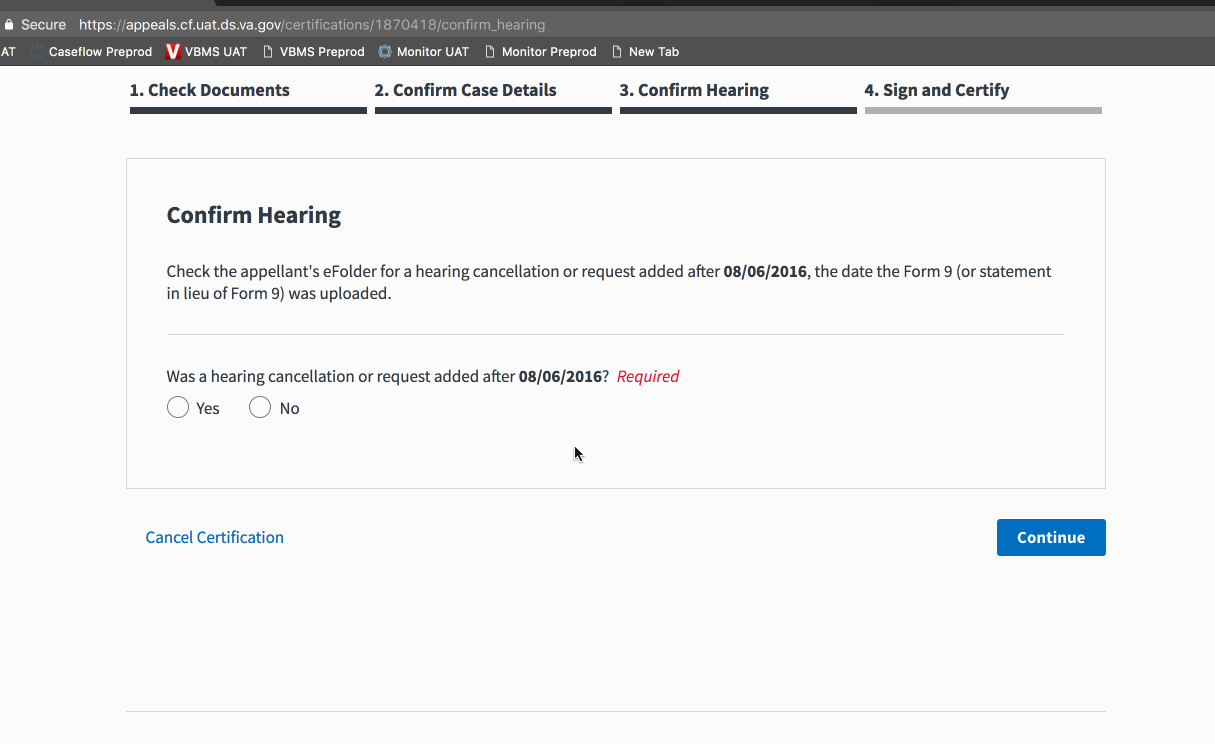This screenshot has width=1215, height=744.
Task: Open the VBMS Preprod bookmark
Action: tap(313, 52)
